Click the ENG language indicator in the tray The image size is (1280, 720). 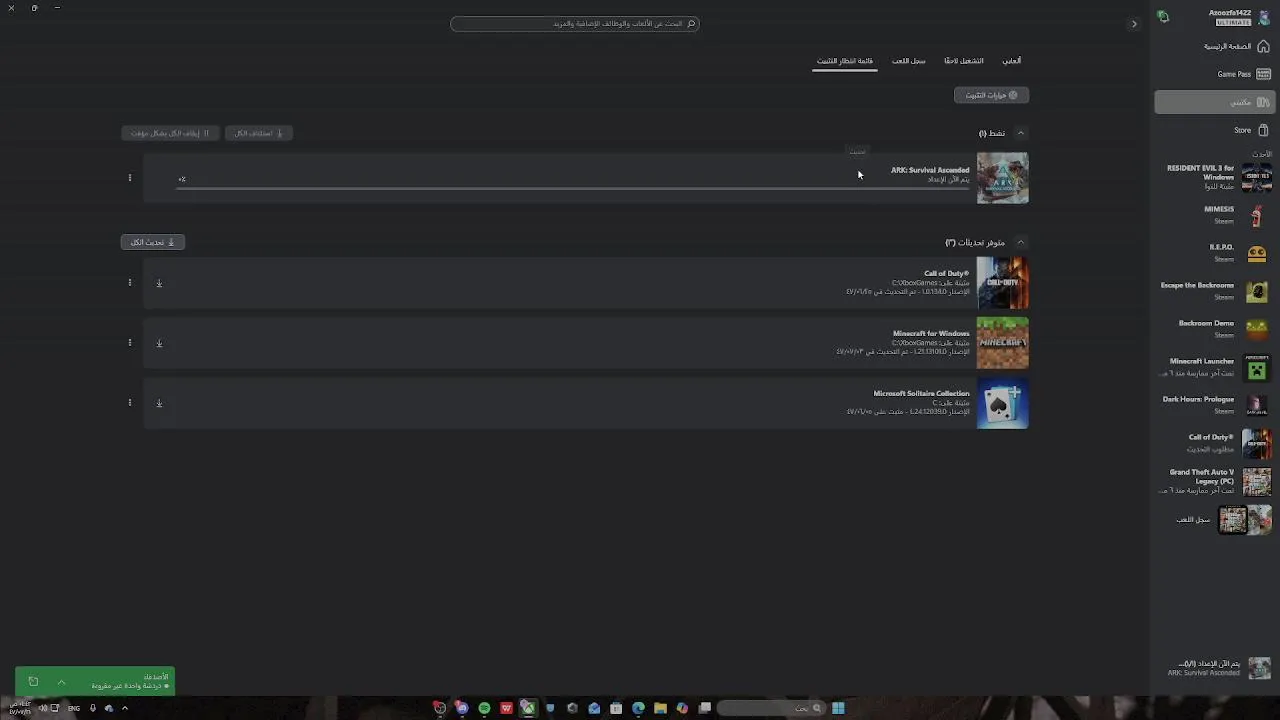coord(74,708)
